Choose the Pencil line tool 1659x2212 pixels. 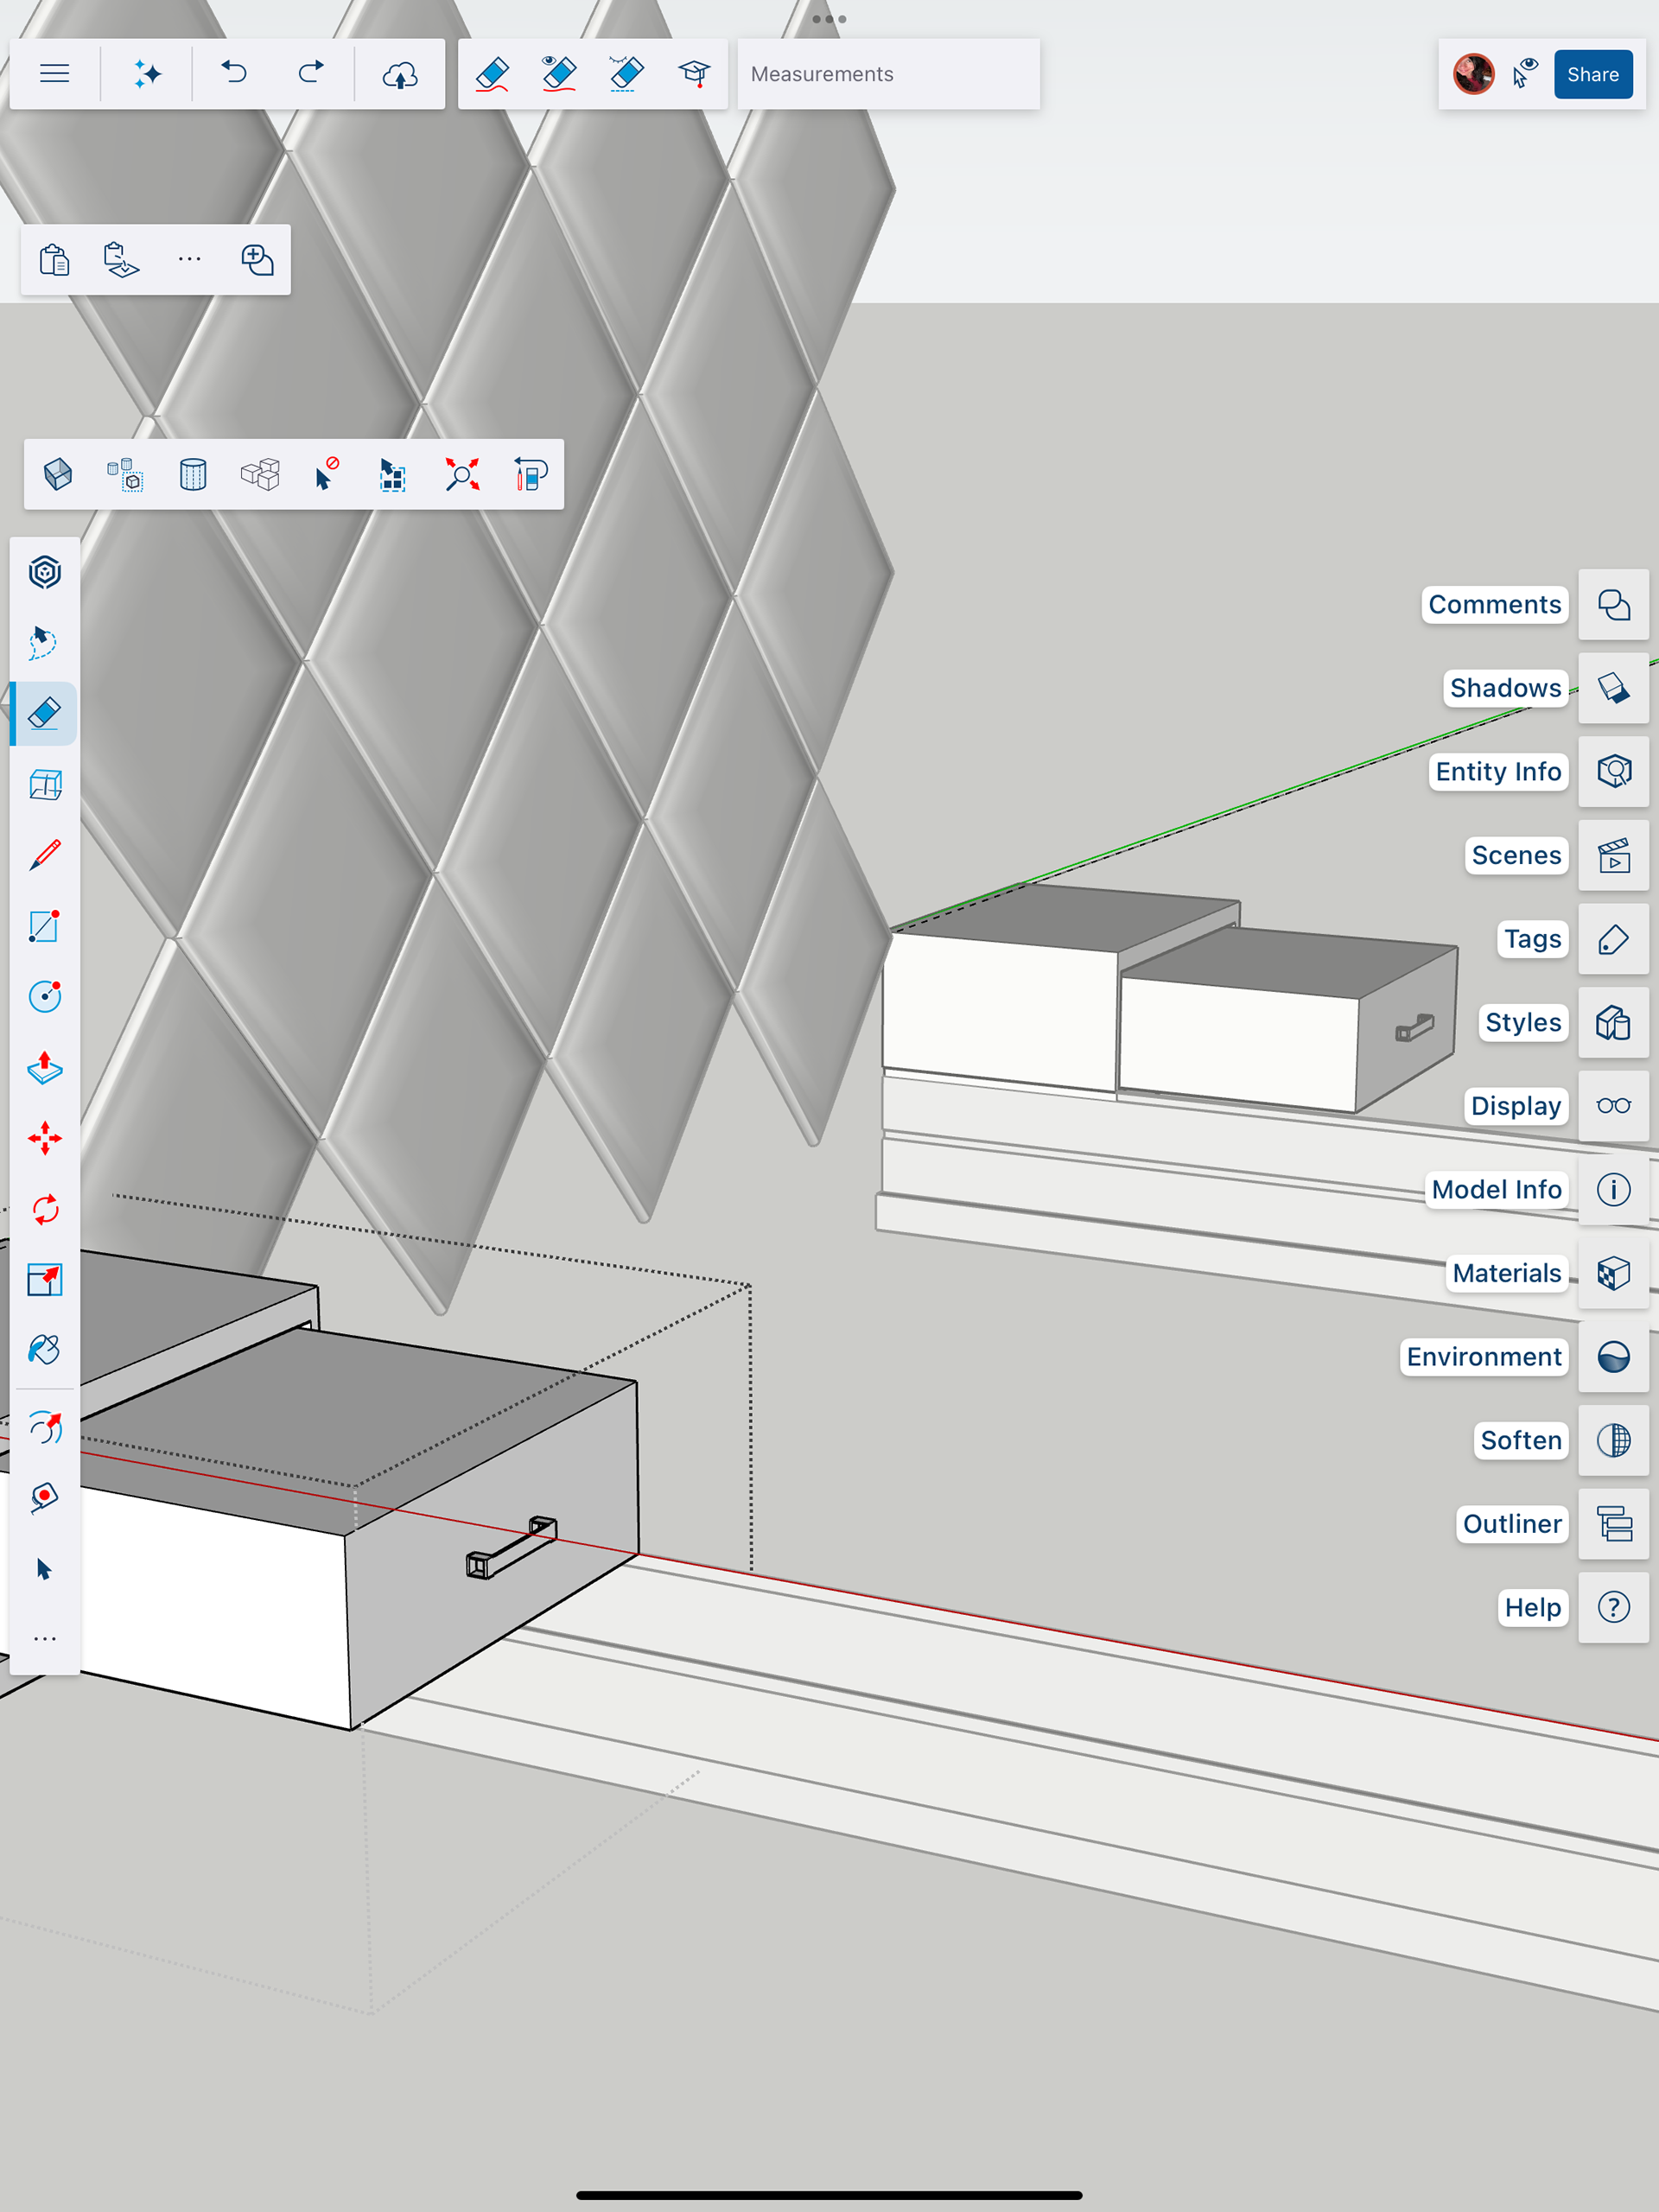[x=44, y=855]
